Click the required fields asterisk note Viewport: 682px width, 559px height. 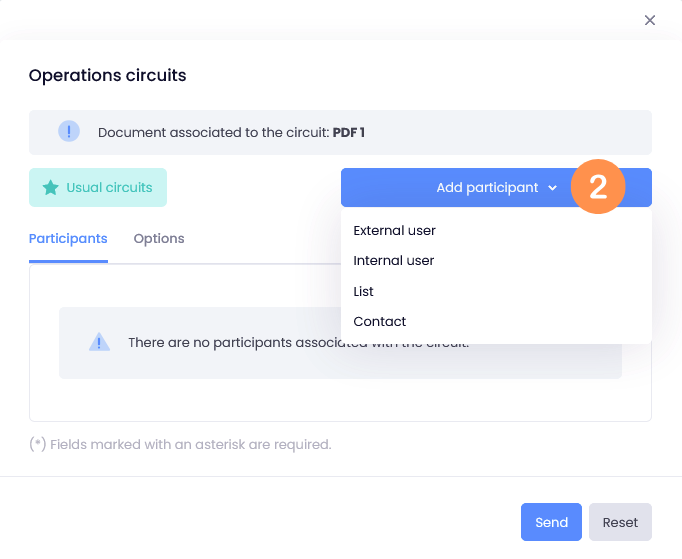click(180, 445)
